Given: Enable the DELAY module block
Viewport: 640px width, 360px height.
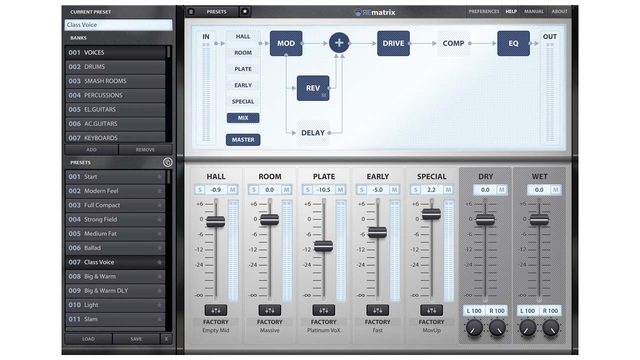Looking at the screenshot, I should pos(313,133).
